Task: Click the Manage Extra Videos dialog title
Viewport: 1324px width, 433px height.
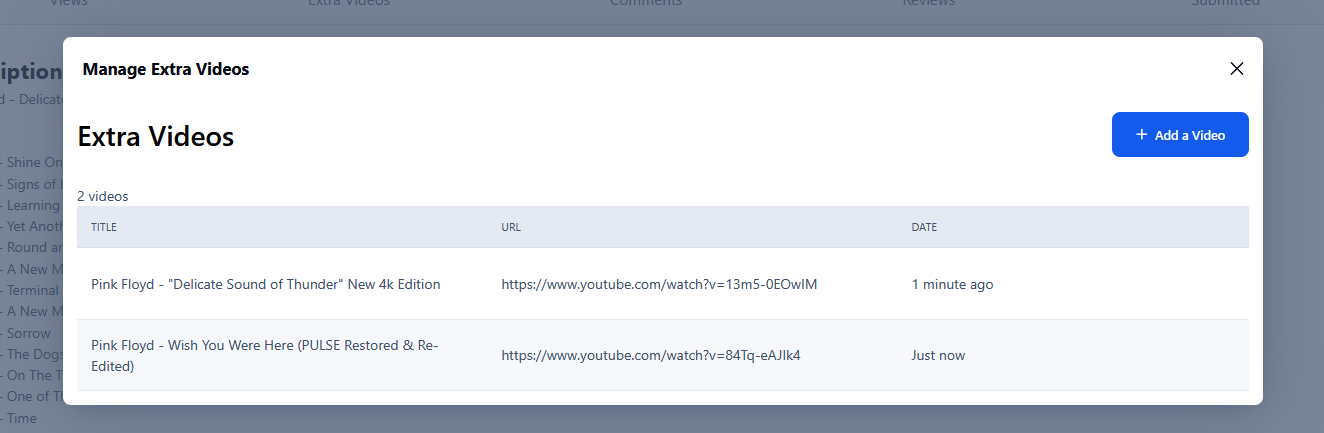Action: [166, 69]
